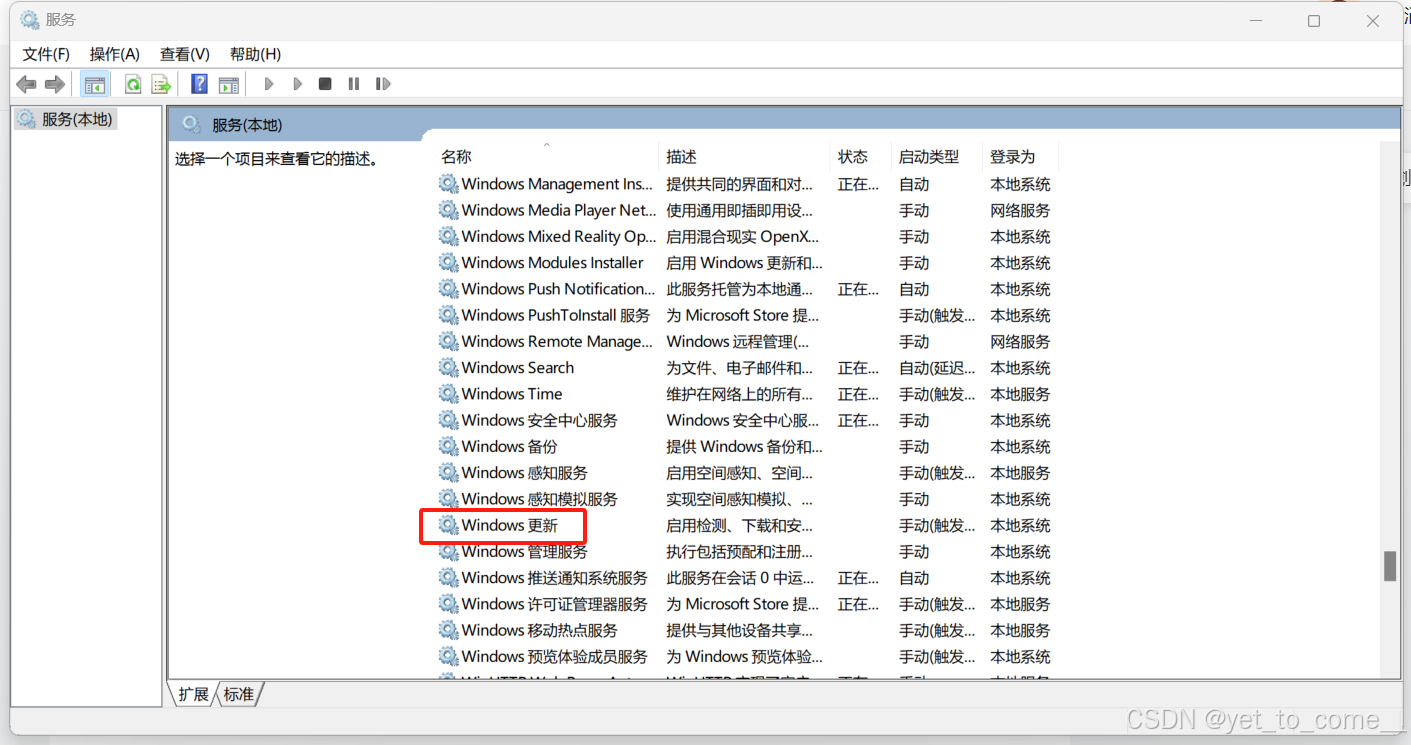Click 本地服务 logon cell of Windows 感知服务
1411x745 pixels.
coord(1020,472)
